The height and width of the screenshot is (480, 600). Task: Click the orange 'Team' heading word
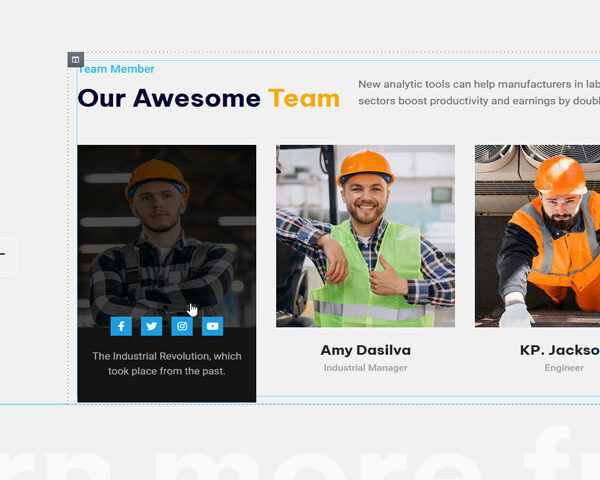(304, 98)
